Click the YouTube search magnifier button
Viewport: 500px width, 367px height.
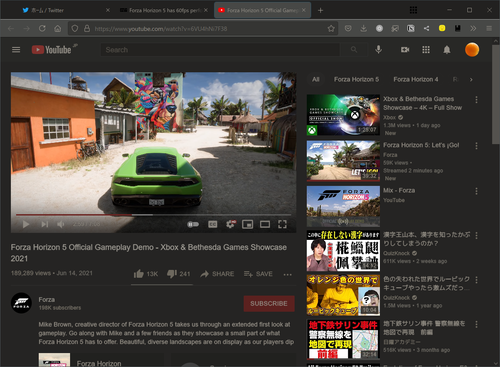click(354, 50)
